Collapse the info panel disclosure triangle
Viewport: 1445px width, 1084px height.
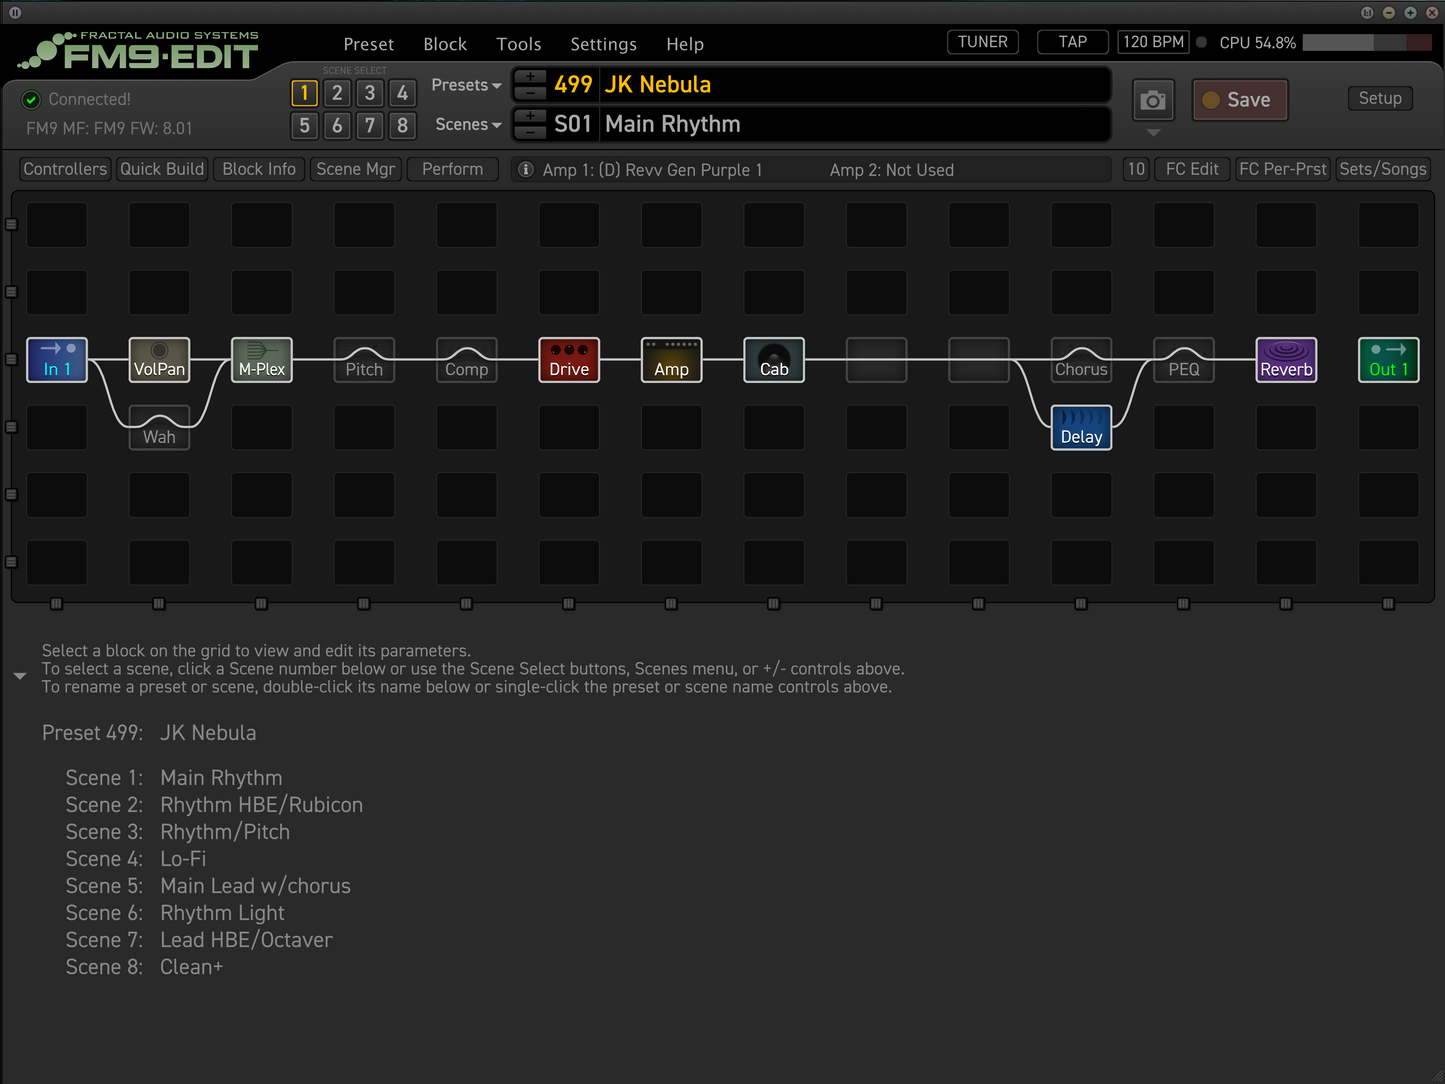point(20,676)
